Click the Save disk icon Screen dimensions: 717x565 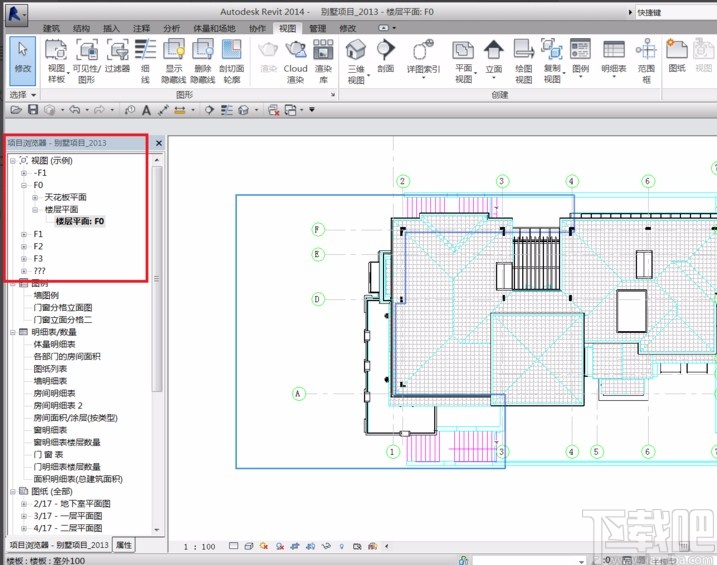(33, 110)
